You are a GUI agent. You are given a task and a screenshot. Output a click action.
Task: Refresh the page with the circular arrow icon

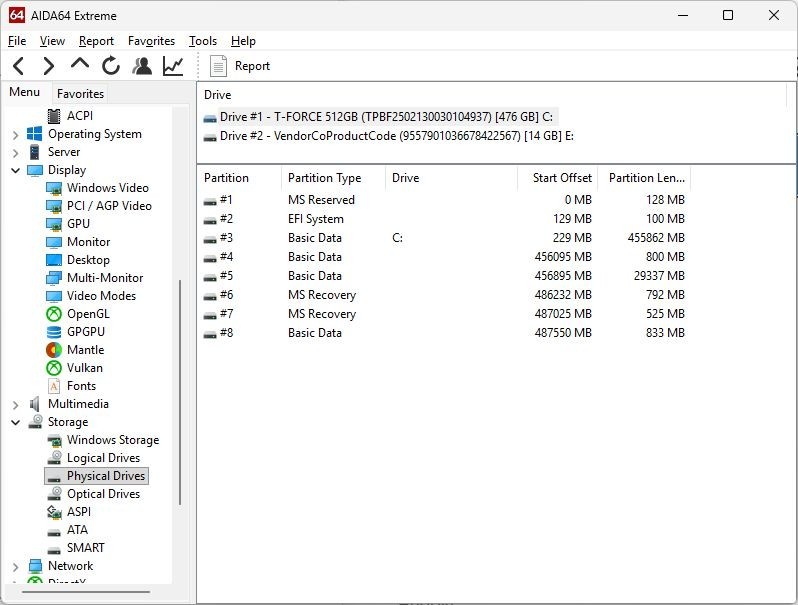[x=111, y=66]
